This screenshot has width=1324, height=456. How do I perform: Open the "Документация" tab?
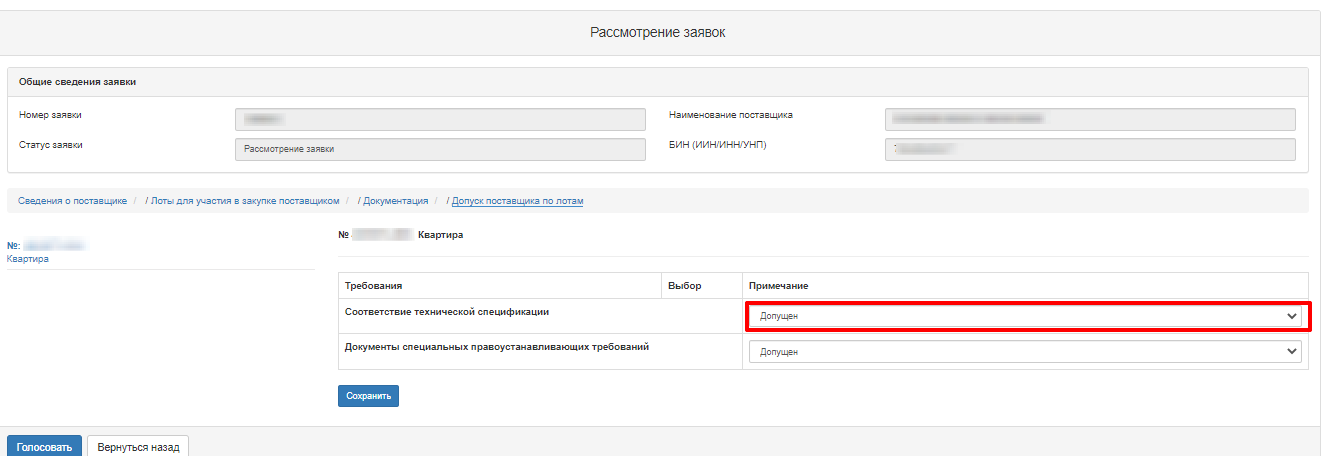(395, 201)
